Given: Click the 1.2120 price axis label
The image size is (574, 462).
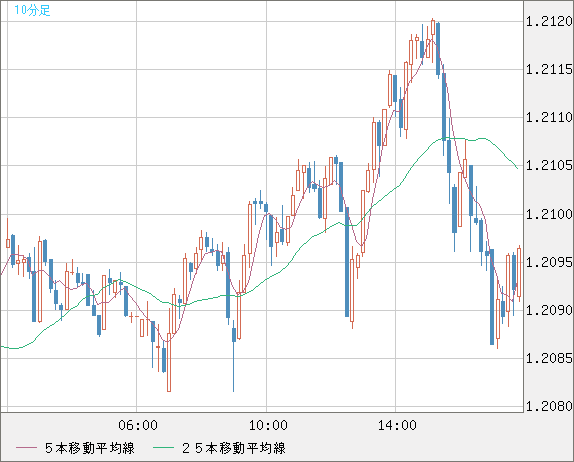Looking at the screenshot, I should point(549,22).
